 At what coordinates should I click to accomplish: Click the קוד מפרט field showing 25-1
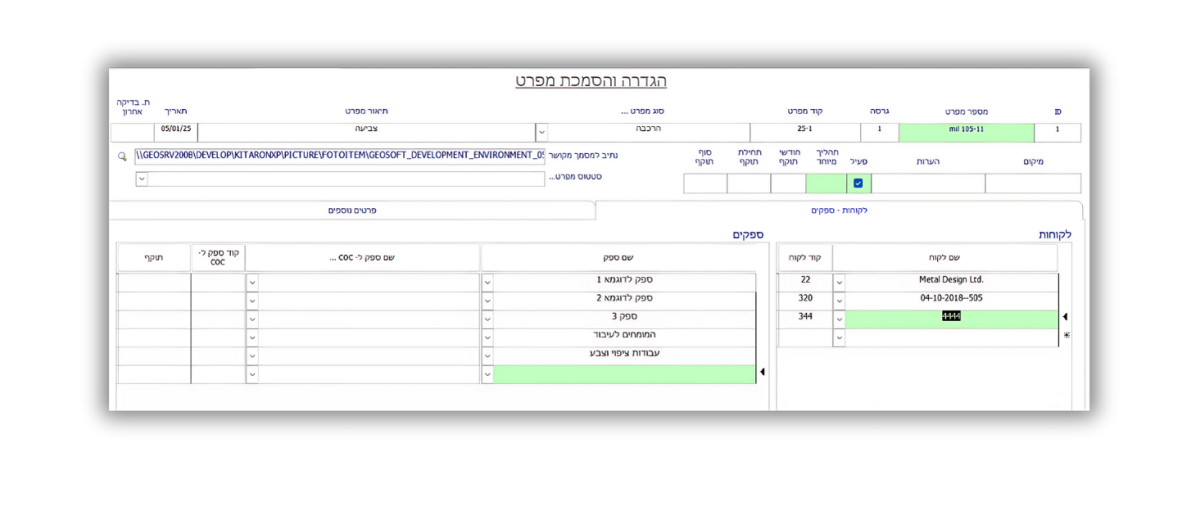[804, 132]
